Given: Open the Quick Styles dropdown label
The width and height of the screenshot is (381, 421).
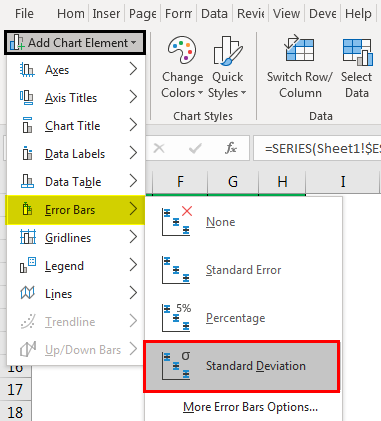Looking at the screenshot, I should pos(227,85).
